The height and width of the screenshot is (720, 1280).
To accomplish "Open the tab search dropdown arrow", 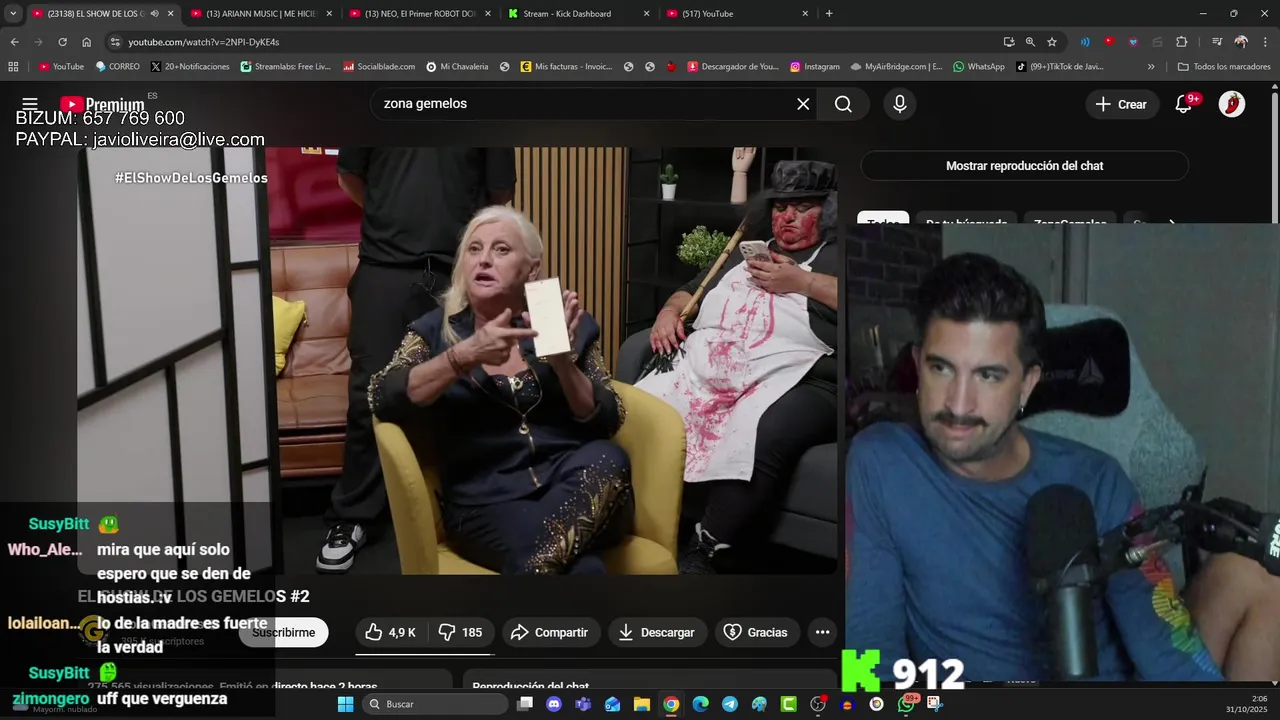I will 13,14.
